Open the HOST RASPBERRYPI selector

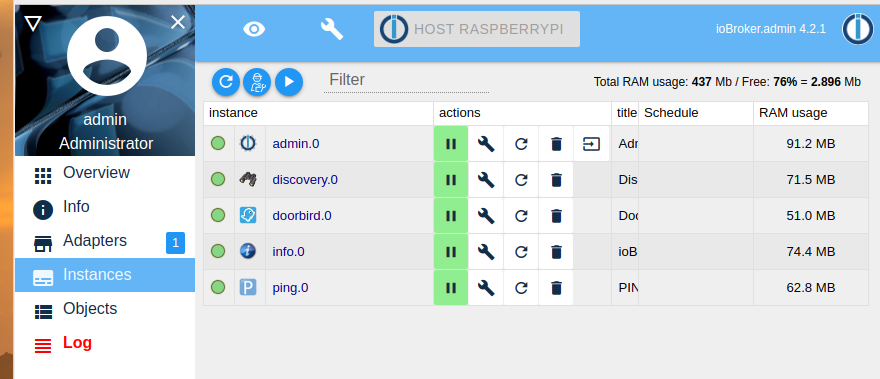[477, 29]
